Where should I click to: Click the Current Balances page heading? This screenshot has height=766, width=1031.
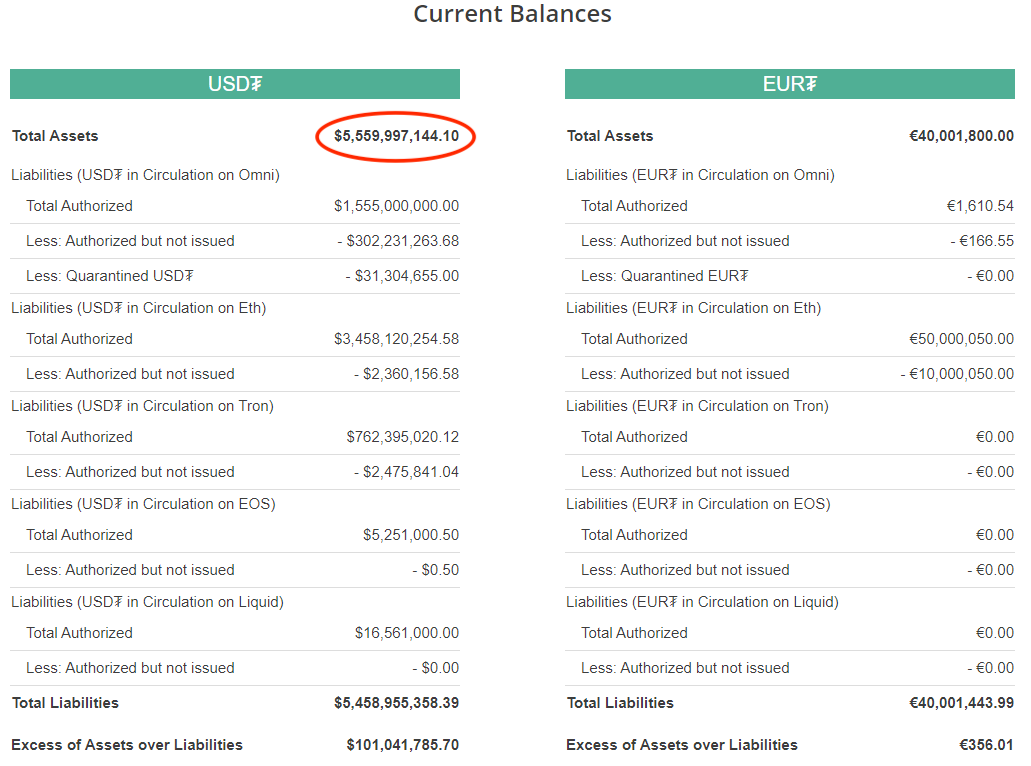[x=512, y=15]
